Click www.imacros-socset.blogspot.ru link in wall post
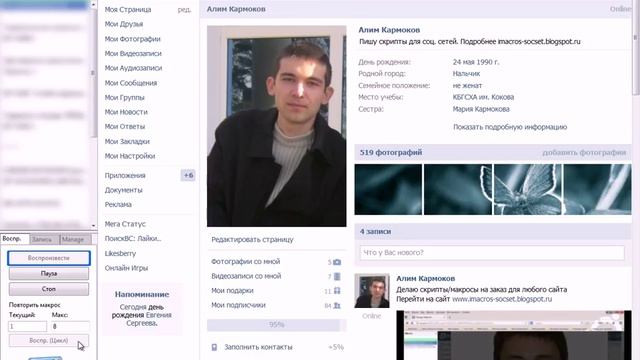The width and height of the screenshot is (640, 360). [502, 299]
